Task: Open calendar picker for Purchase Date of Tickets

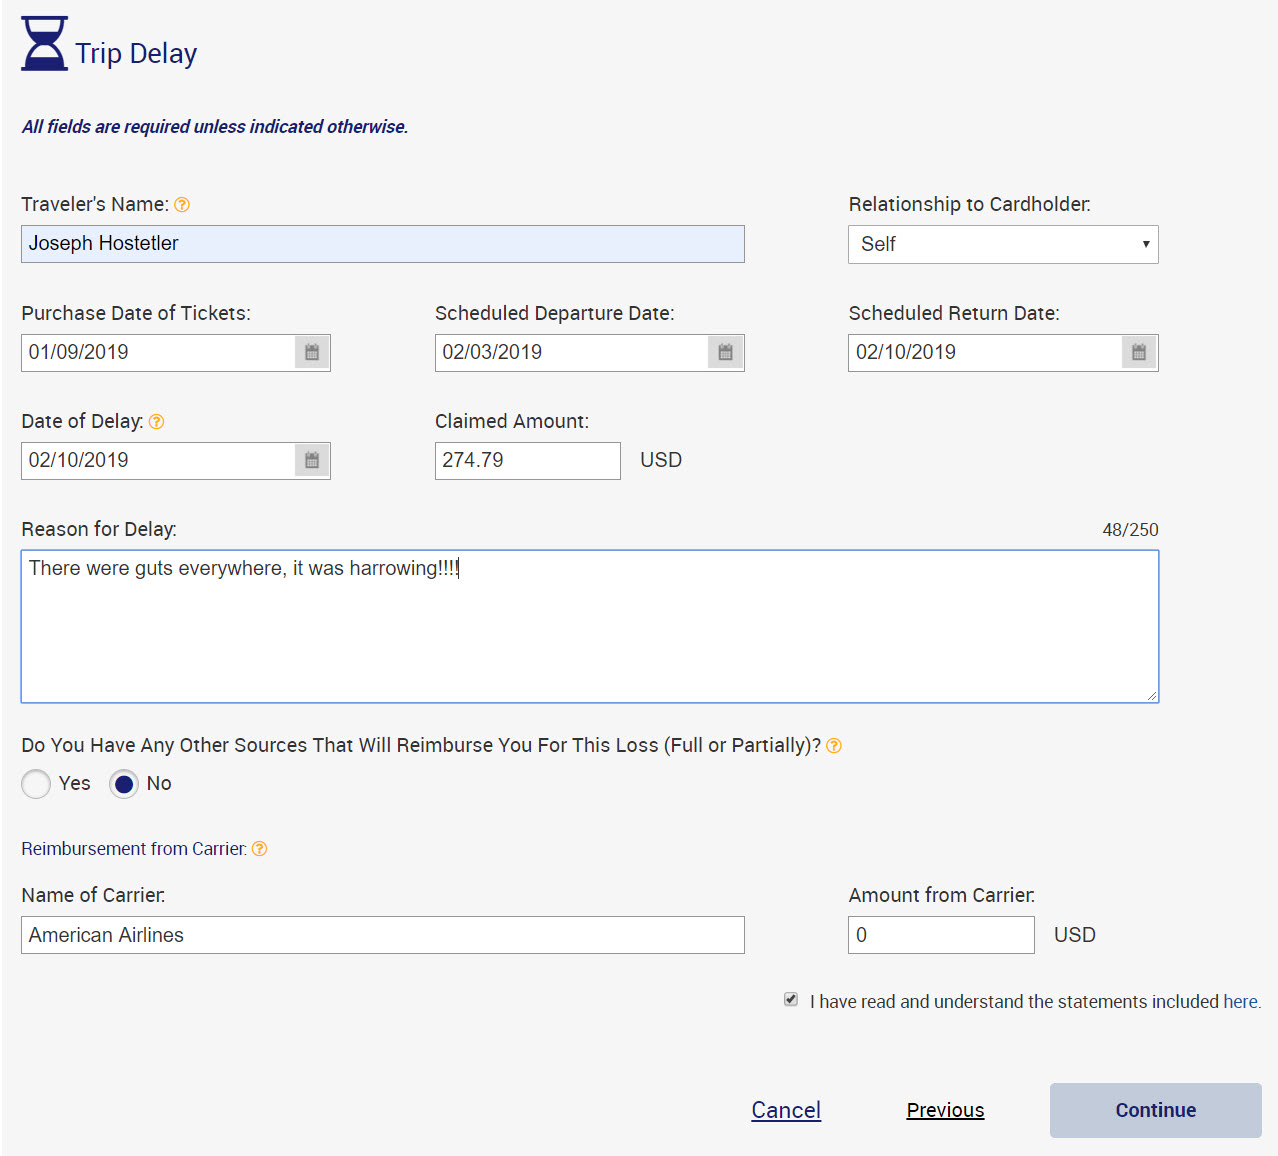Action: pos(311,352)
